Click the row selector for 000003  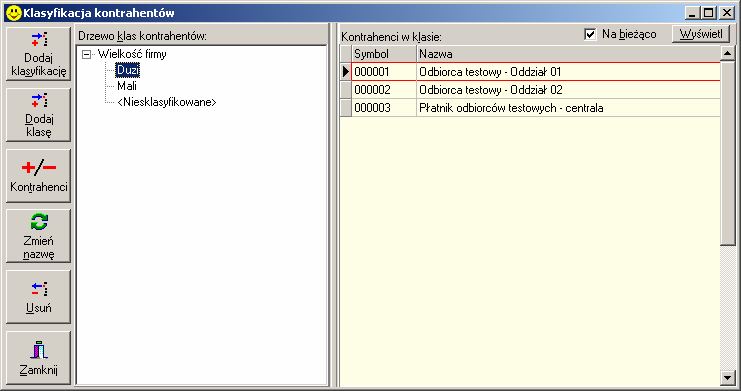(x=345, y=108)
